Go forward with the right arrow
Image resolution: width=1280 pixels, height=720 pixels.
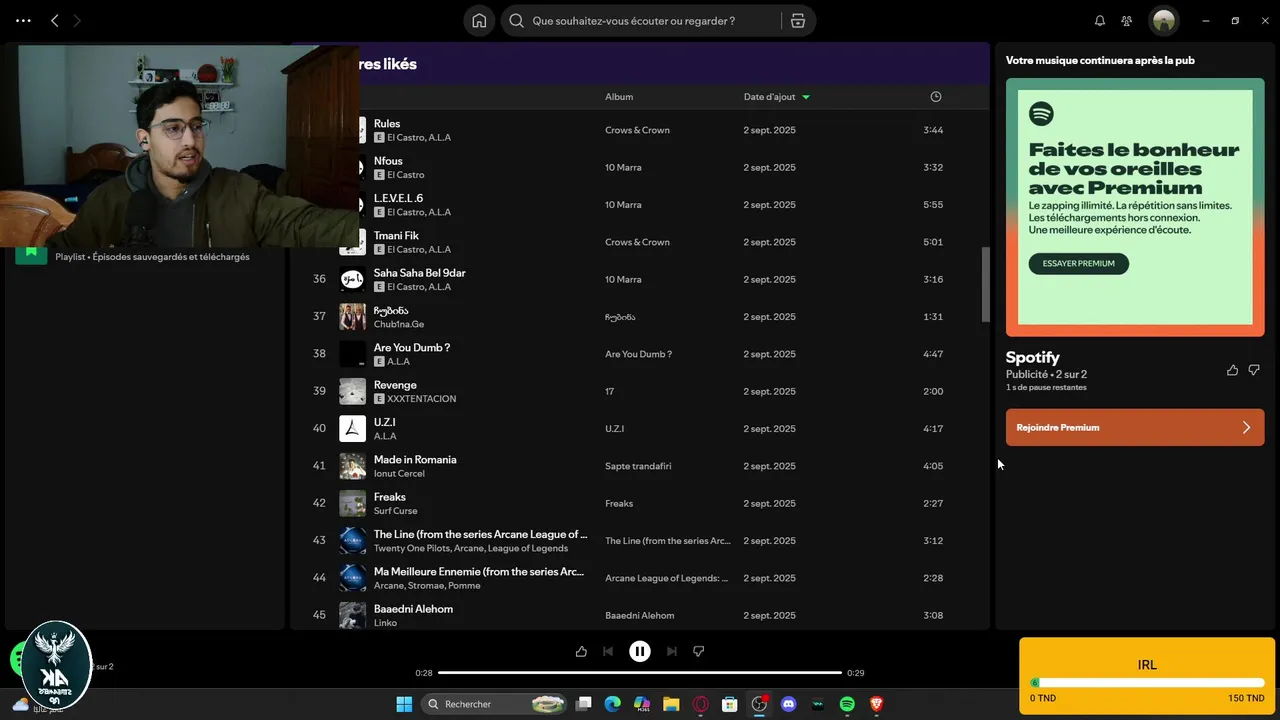pyautogui.click(x=78, y=21)
